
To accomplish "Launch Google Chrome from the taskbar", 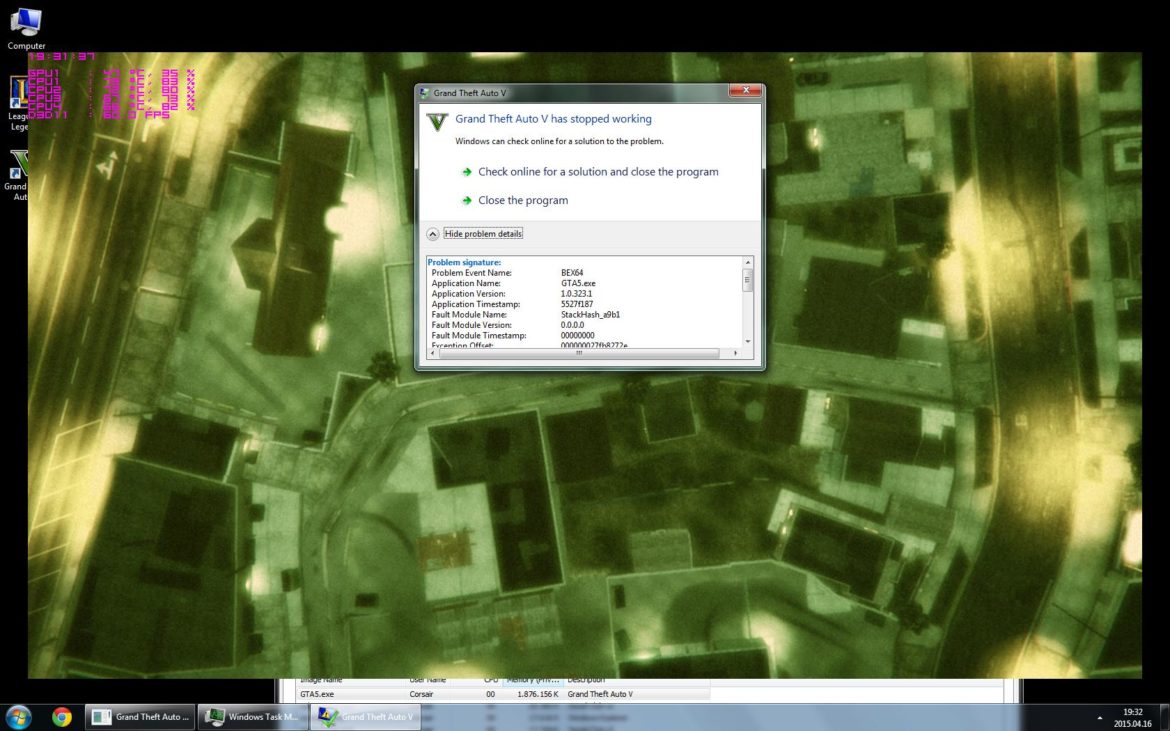I will 62,716.
